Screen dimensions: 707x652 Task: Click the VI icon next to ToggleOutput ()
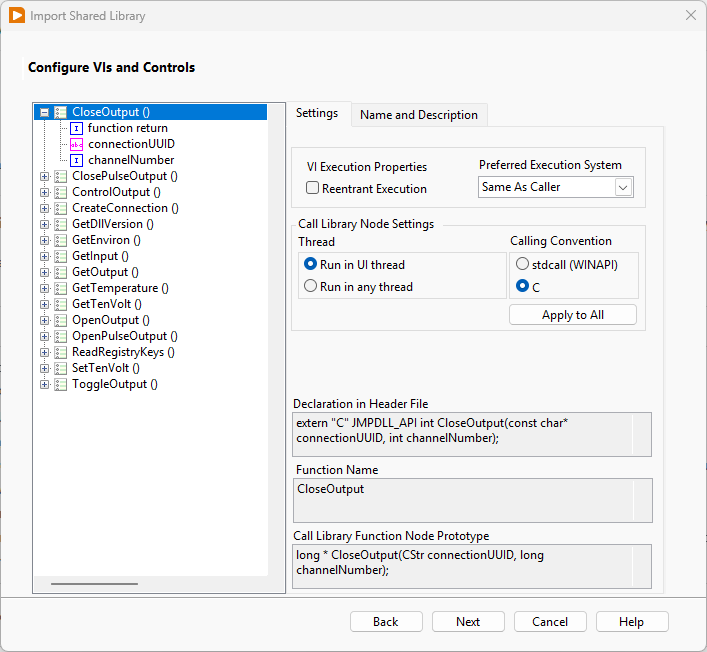point(61,384)
